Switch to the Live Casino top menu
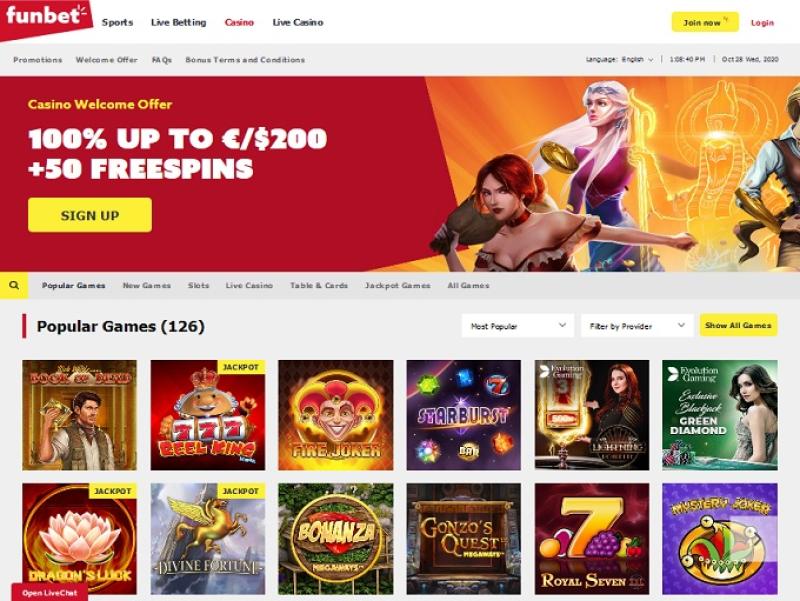Viewport: 800px width, 601px height. pos(298,22)
